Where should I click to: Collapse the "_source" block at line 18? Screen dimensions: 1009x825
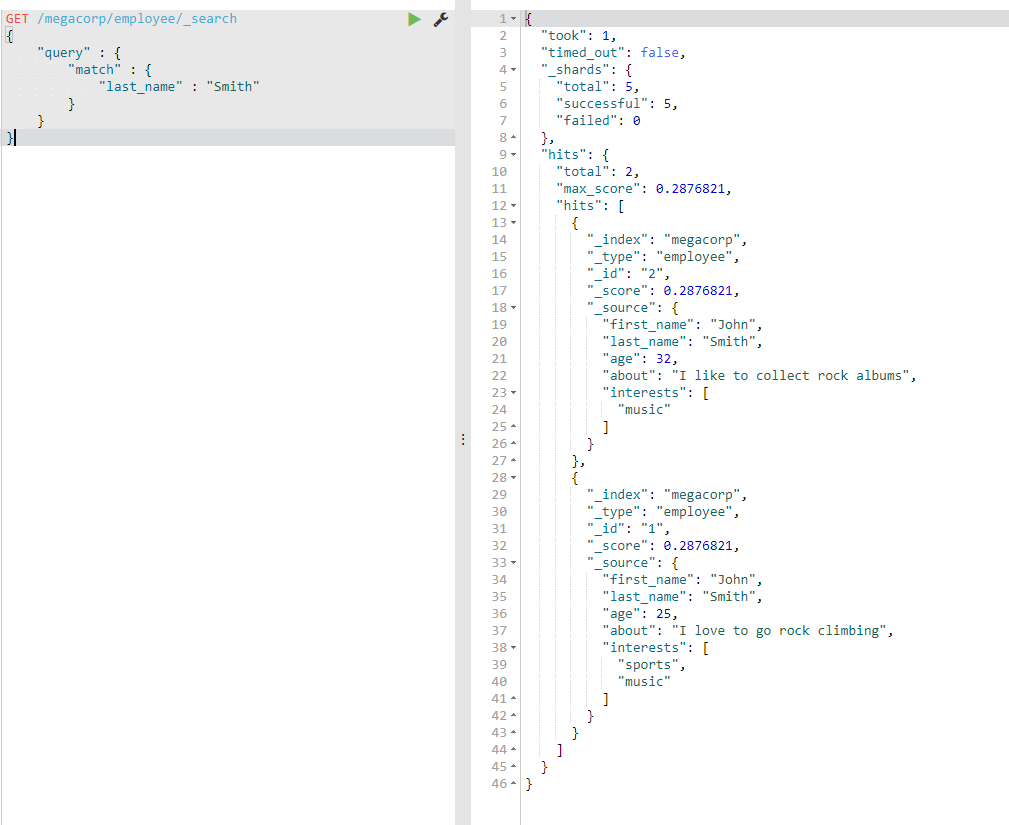click(514, 308)
